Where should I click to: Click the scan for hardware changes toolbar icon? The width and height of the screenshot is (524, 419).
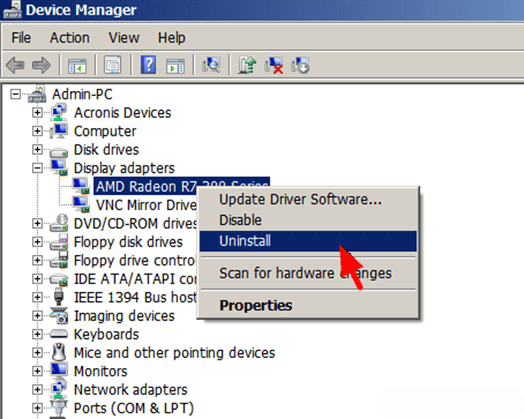click(211, 64)
